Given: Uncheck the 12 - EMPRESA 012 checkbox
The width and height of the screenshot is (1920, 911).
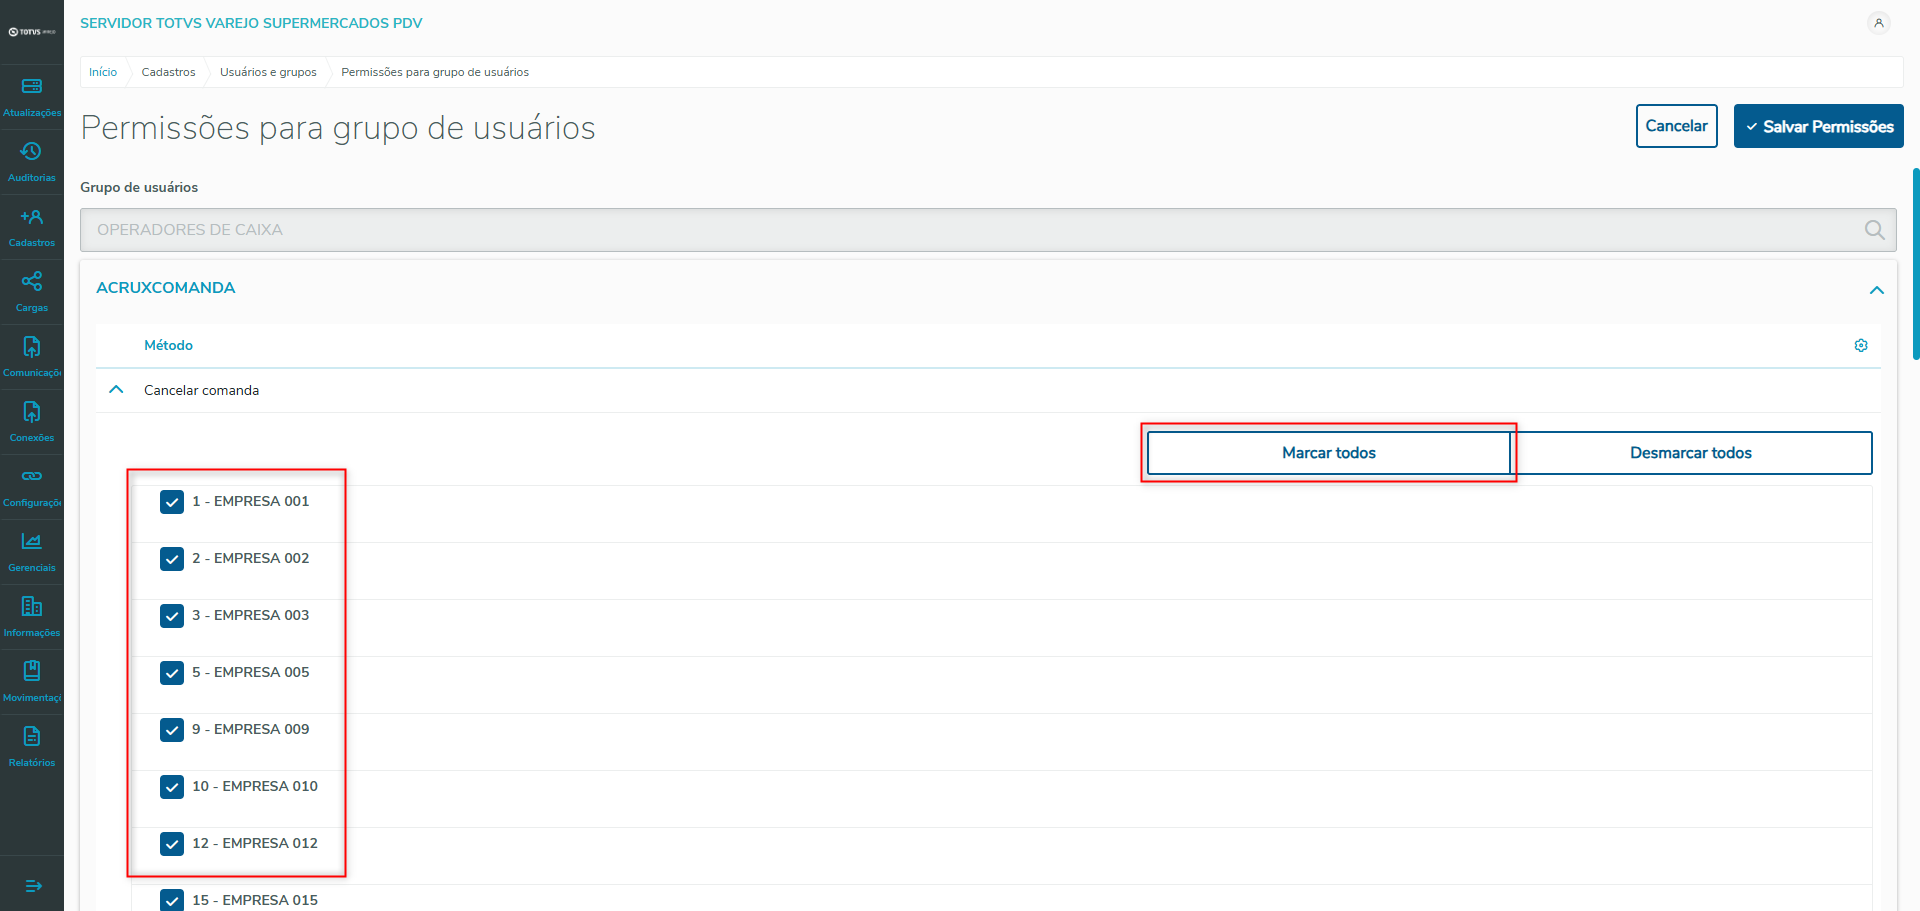Looking at the screenshot, I should 172,844.
